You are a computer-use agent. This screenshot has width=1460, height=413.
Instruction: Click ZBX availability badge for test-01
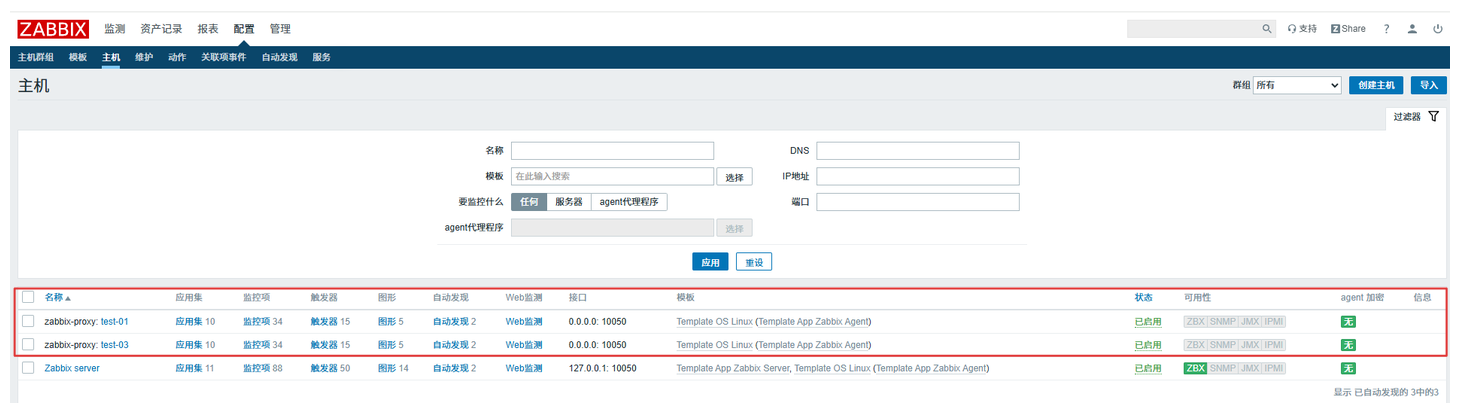point(1194,321)
